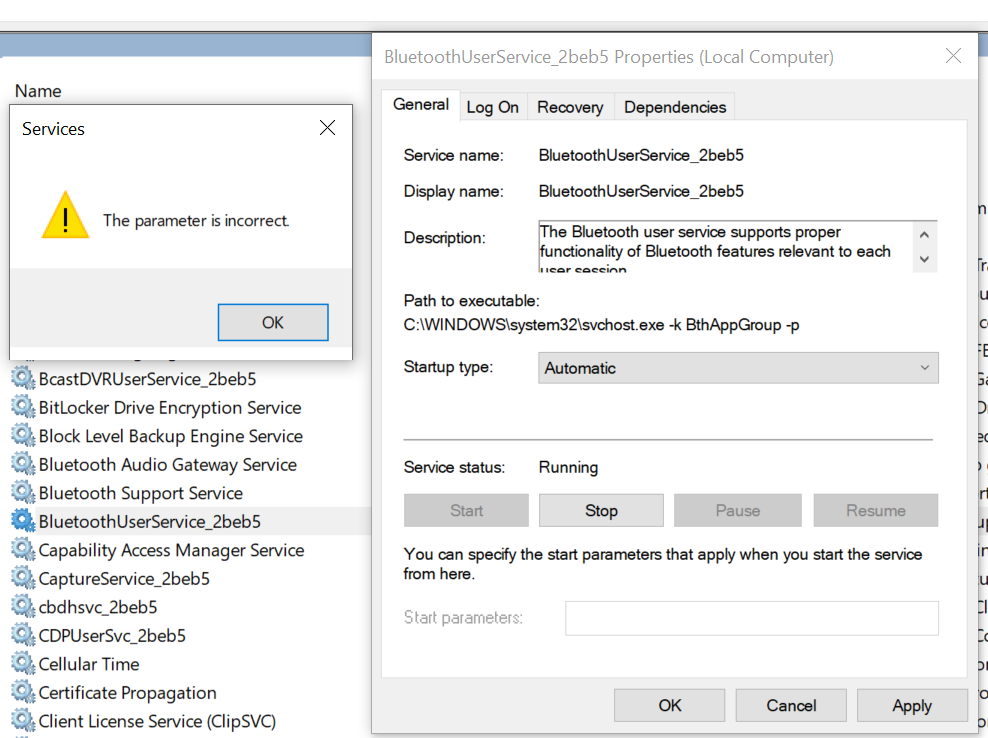This screenshot has height=738, width=988.
Task: Click 'The parameter is incorrect.' message
Action: click(196, 221)
